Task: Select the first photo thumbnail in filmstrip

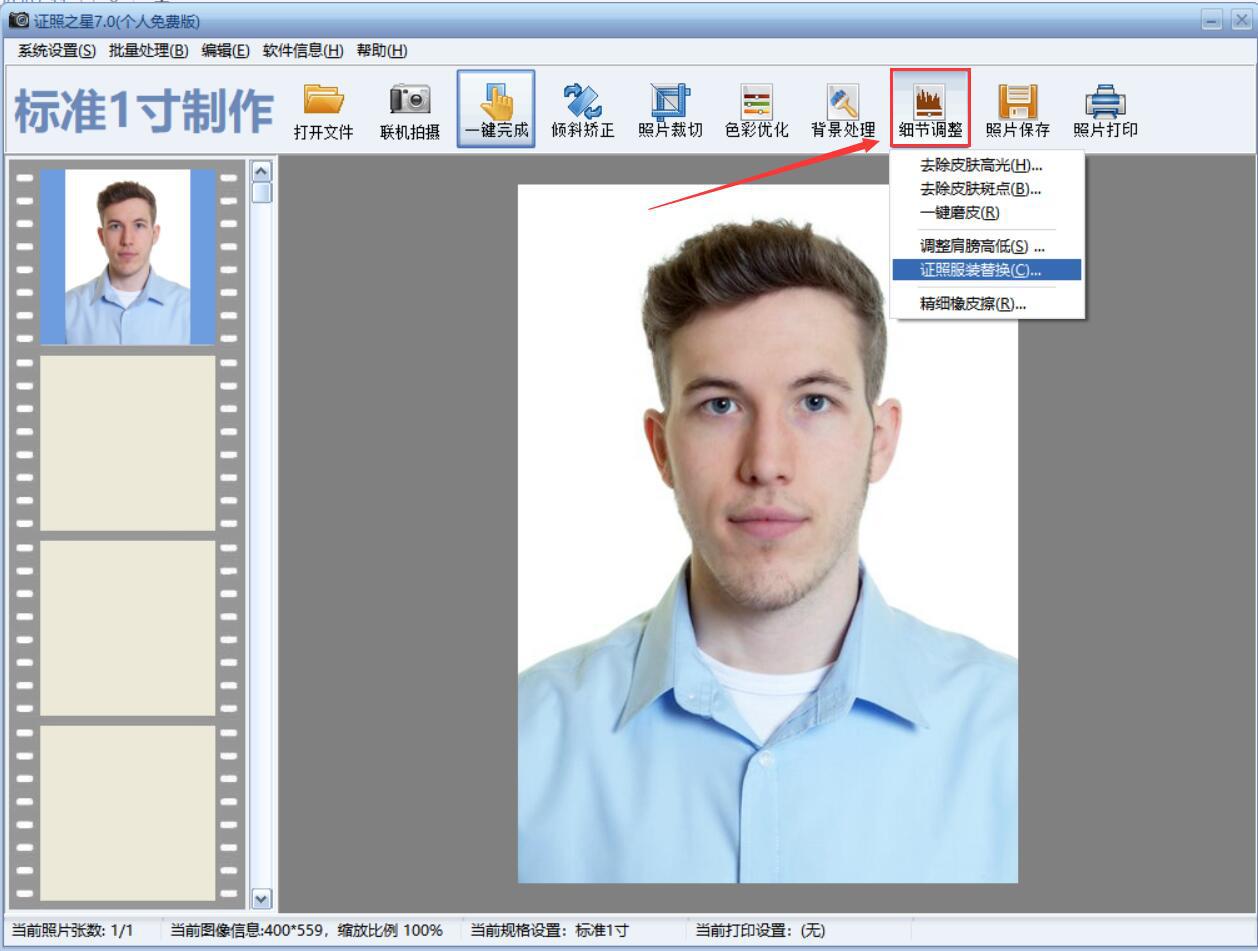Action: pyautogui.click(x=127, y=257)
